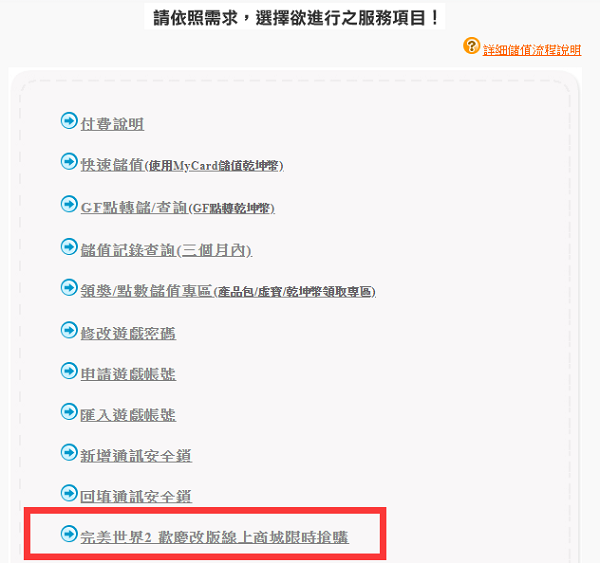600x563 pixels.
Task: Open the 詳細儲值流程說明 link
Action: coord(532,50)
